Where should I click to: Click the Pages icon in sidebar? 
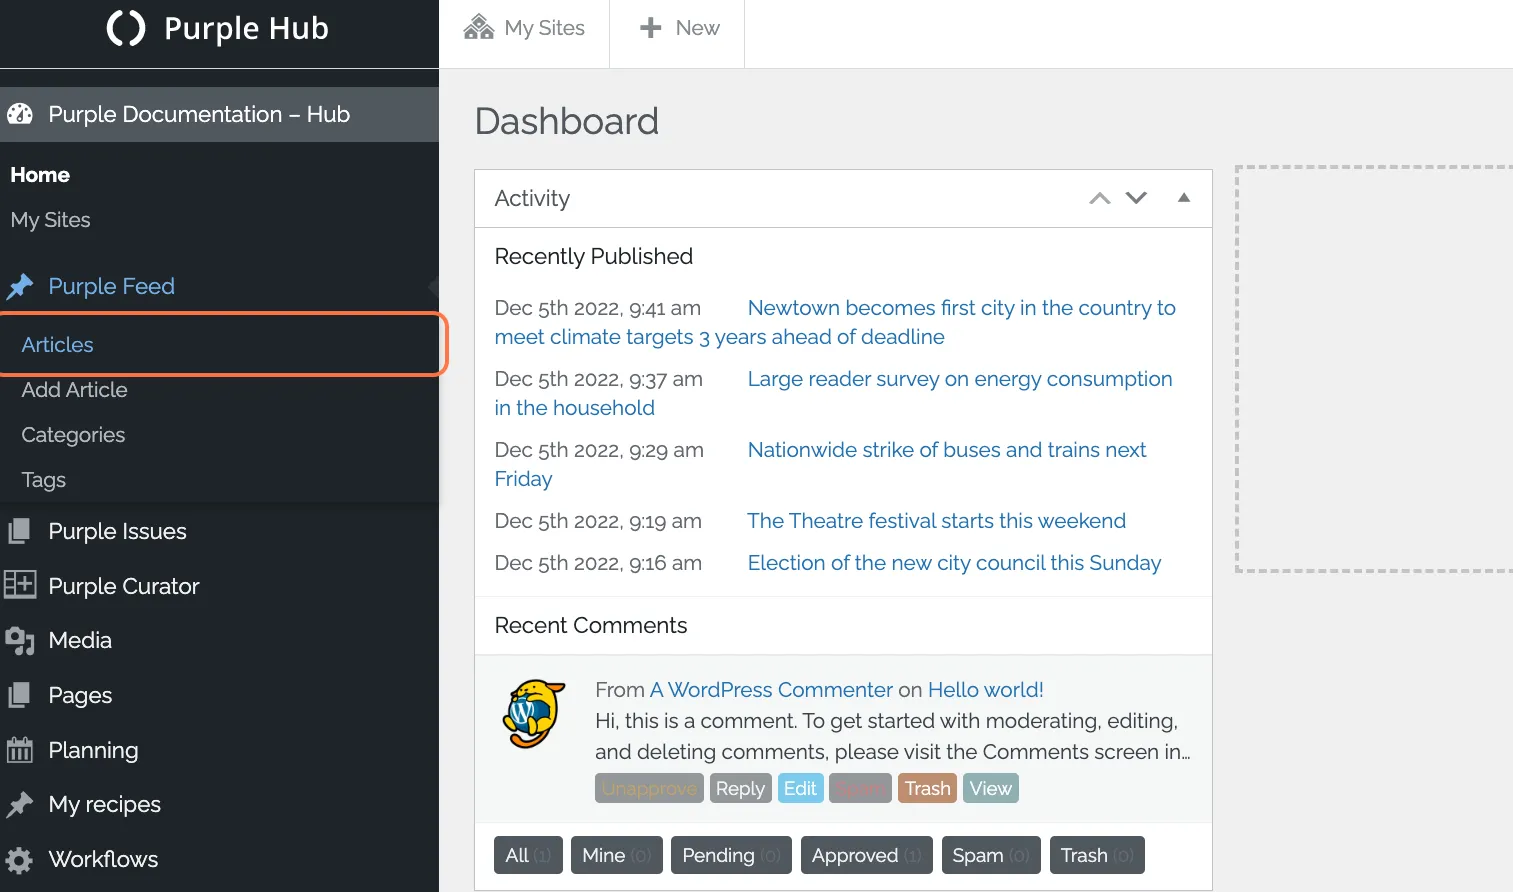[19, 695]
